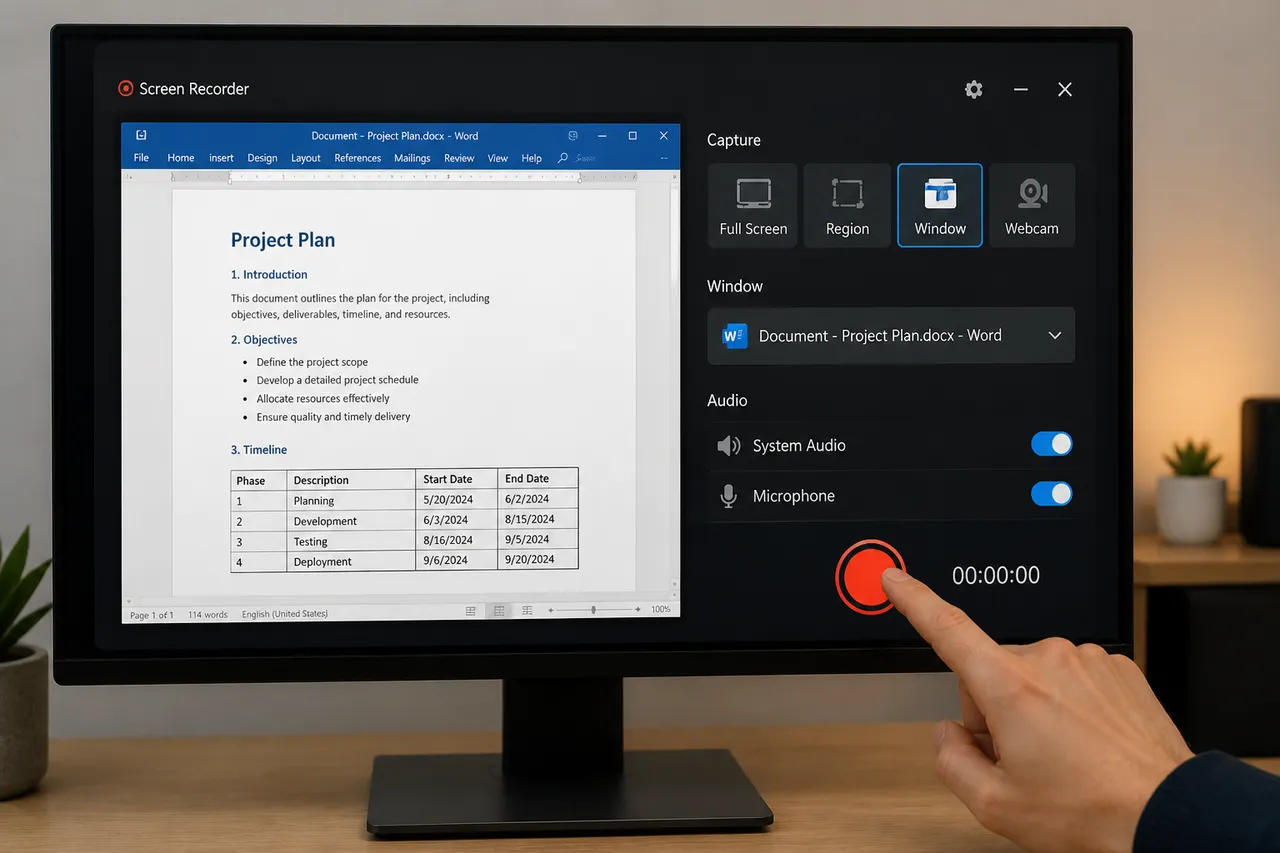Maximize the Word window
Viewport: 1280px width, 853px height.
[632, 135]
